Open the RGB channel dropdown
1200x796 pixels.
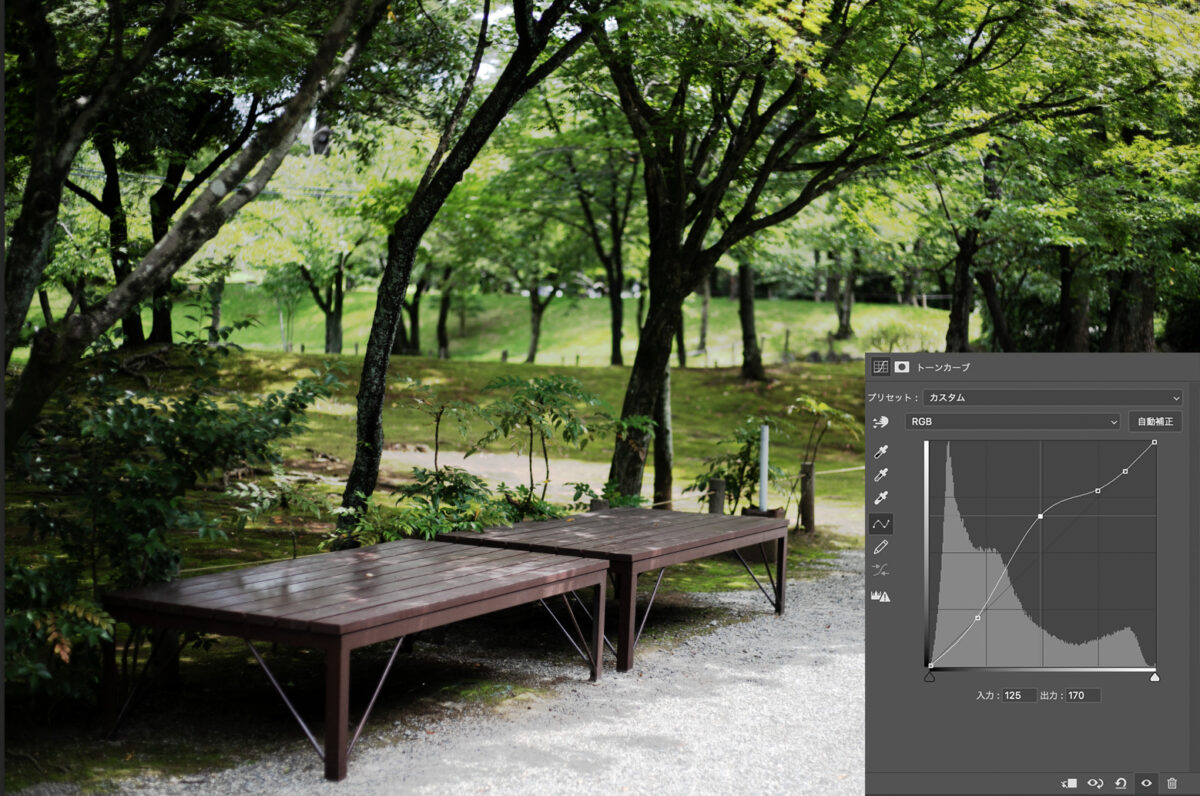tap(1012, 422)
